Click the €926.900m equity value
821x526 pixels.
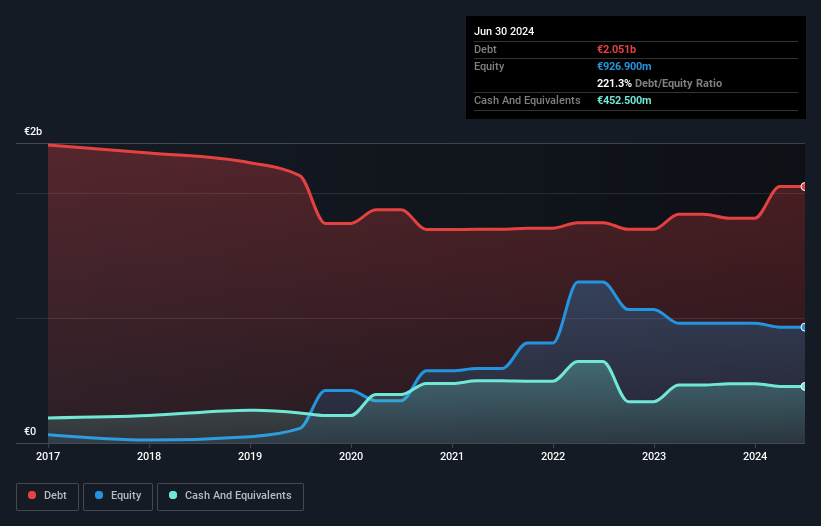pyautogui.click(x=624, y=66)
